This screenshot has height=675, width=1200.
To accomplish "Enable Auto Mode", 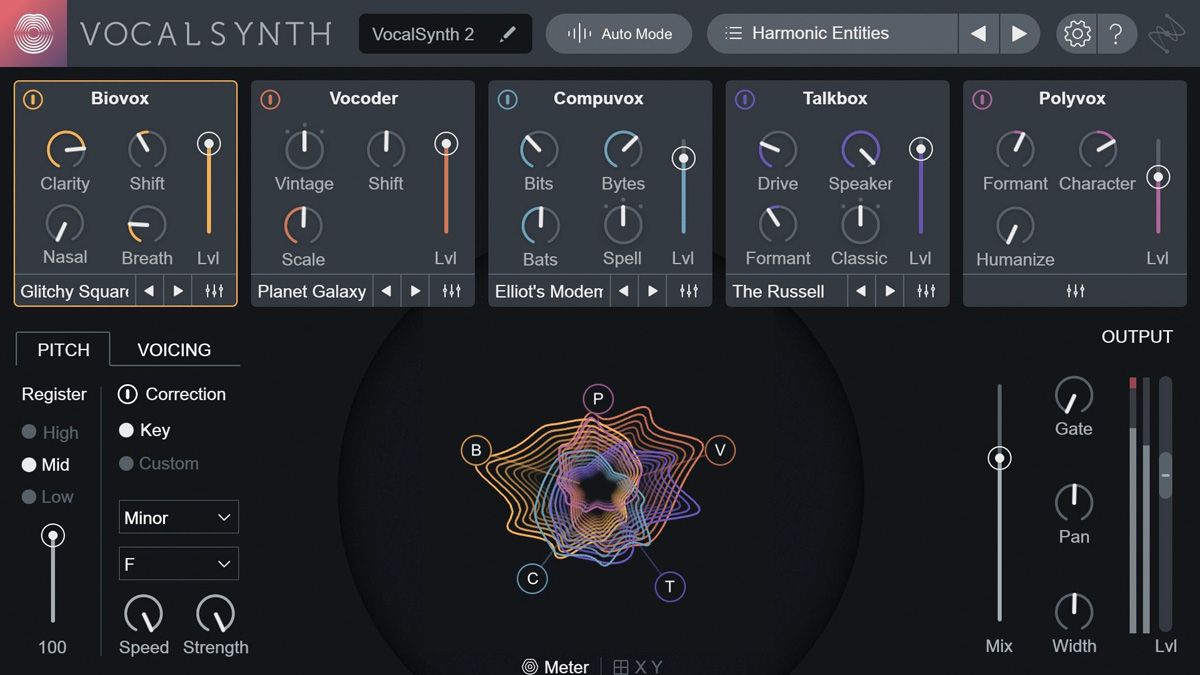I will tap(618, 32).
